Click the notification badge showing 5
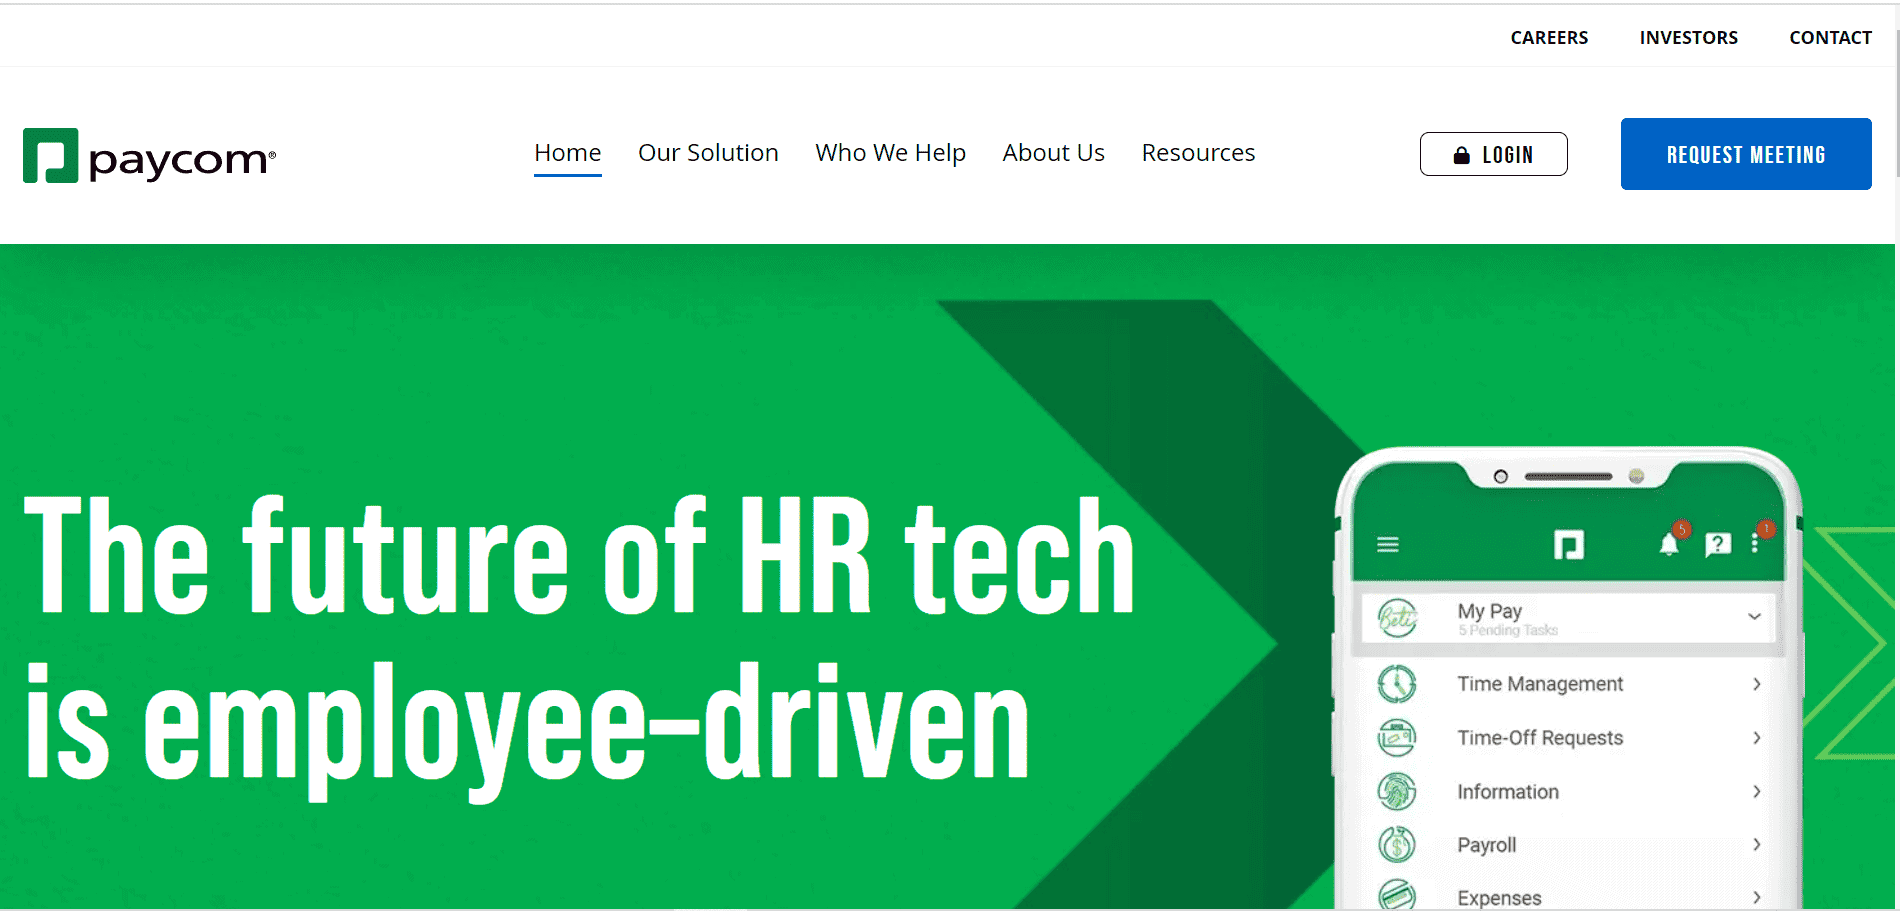The width and height of the screenshot is (1900, 911). click(x=1682, y=531)
